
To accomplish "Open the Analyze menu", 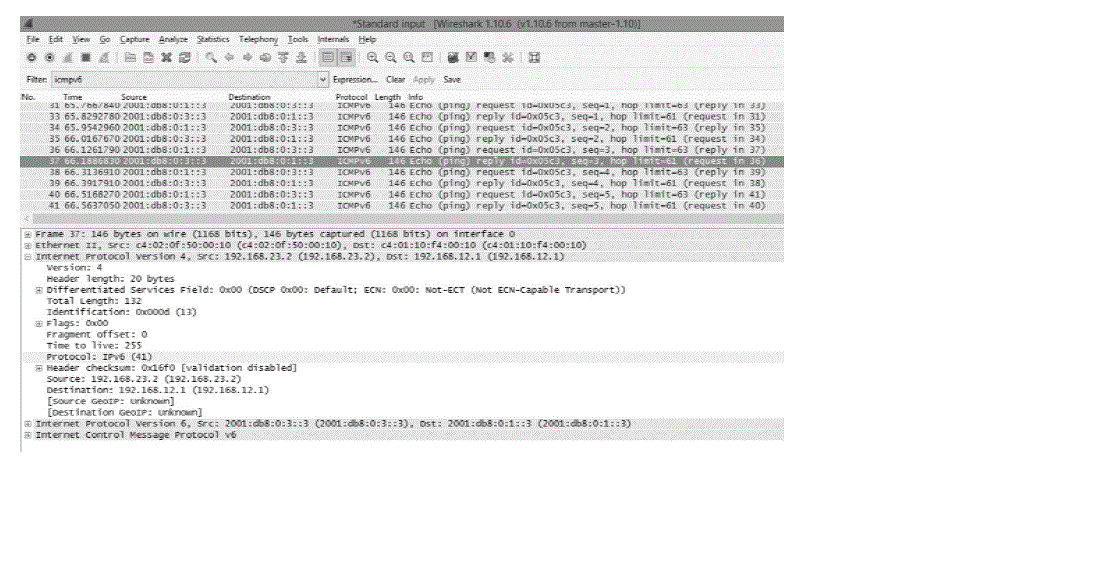I will [x=172, y=39].
